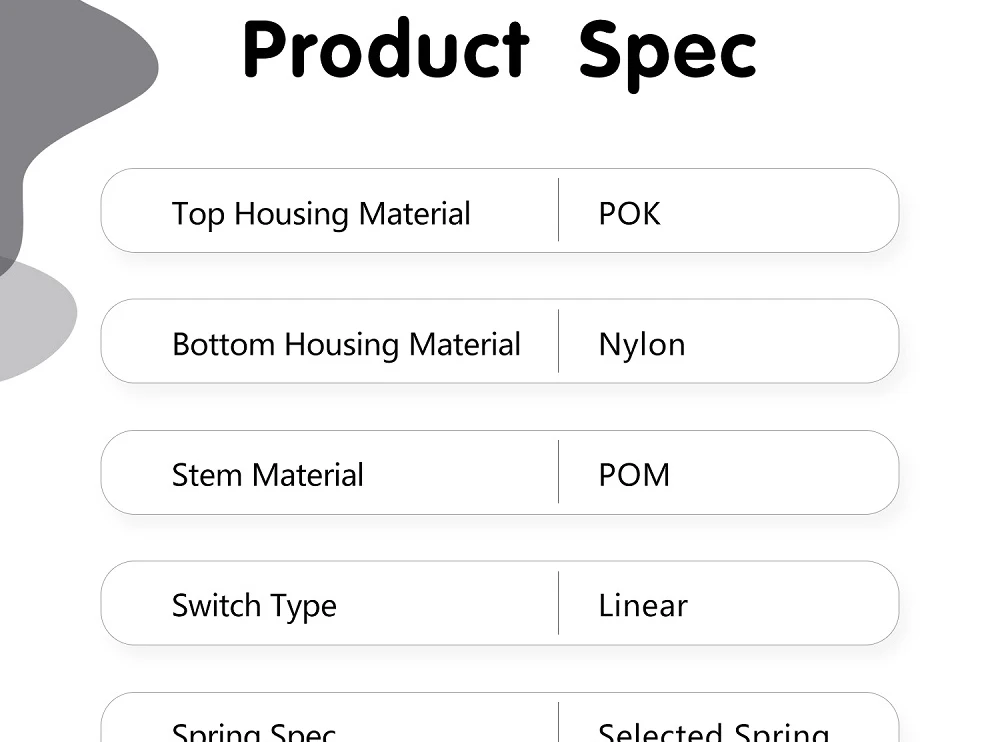
Task: Click the Linear value text
Action: point(643,606)
